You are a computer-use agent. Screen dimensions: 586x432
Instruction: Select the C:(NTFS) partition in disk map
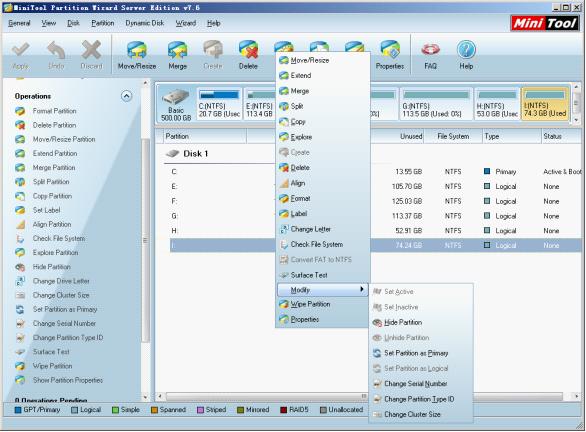click(219, 104)
